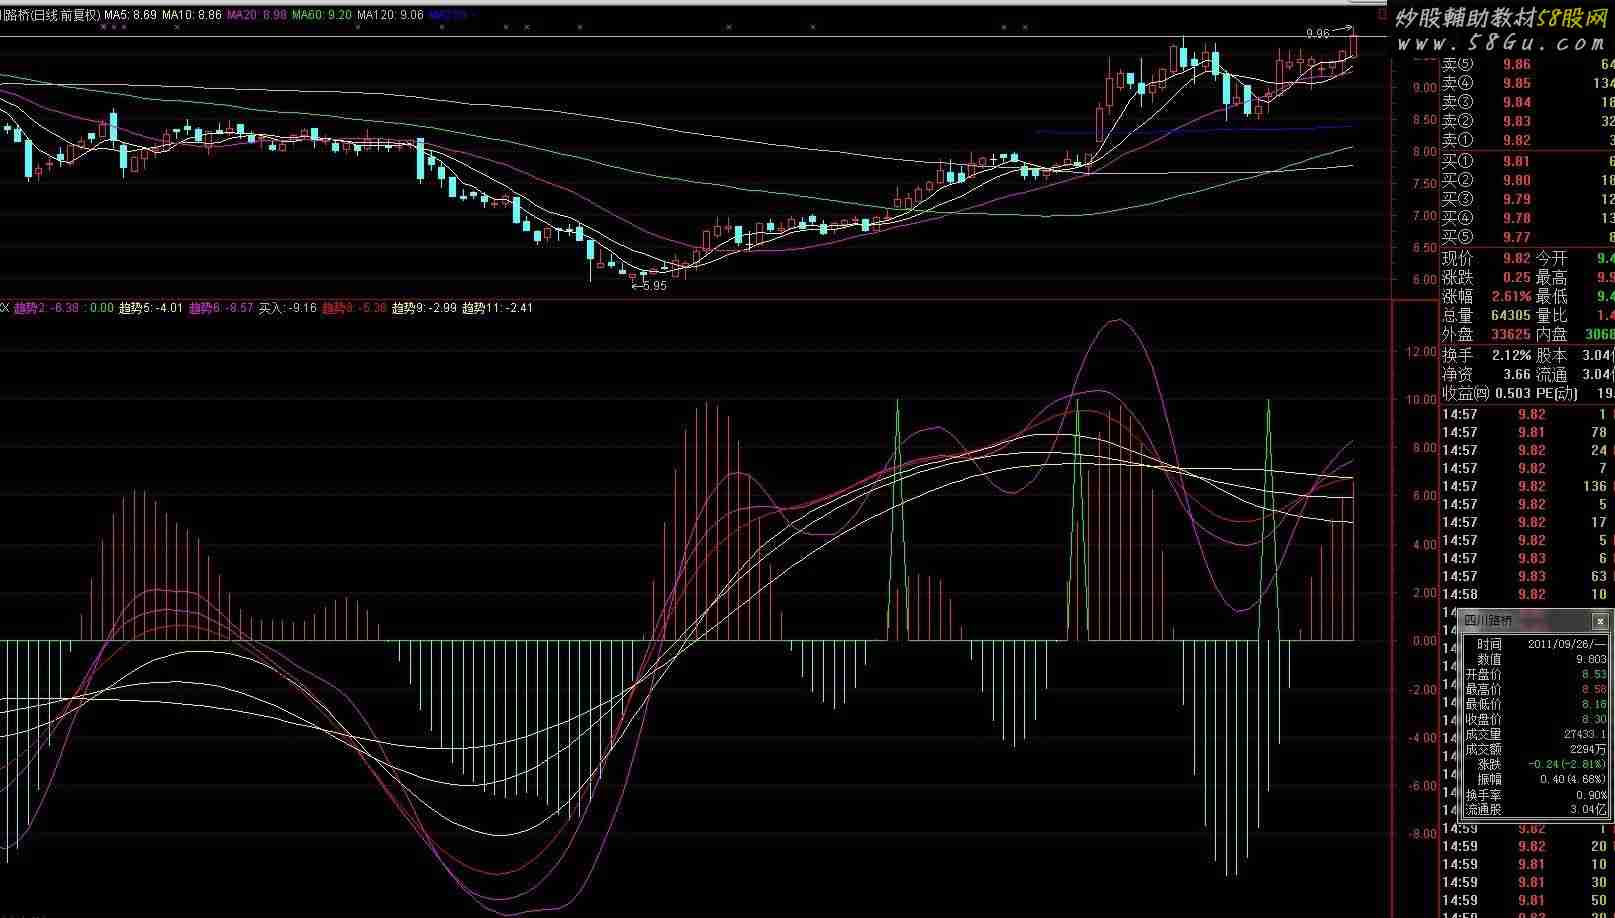Click the 换手率 0.90% row in popup
The width and height of the screenshot is (1615, 918).
tap(1535, 795)
